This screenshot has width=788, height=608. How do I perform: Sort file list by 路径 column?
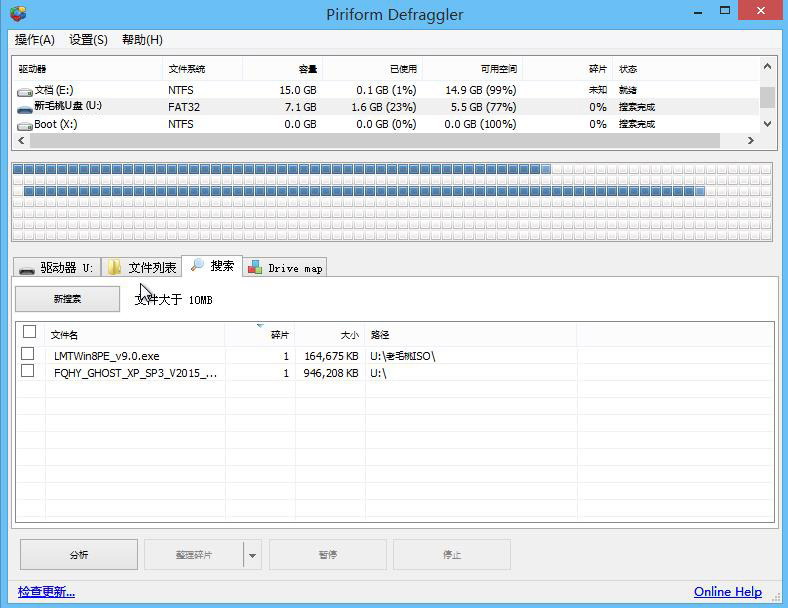coord(471,335)
